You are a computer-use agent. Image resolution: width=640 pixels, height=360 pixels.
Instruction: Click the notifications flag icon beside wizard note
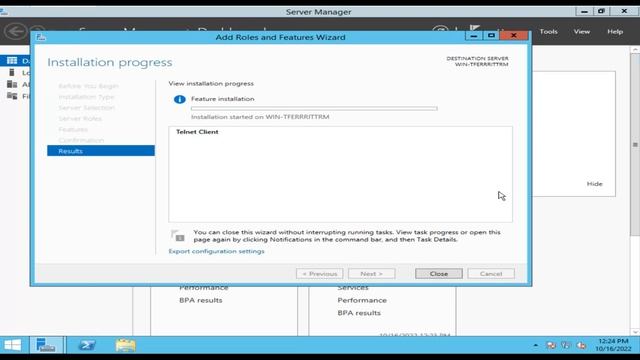tap(178, 236)
